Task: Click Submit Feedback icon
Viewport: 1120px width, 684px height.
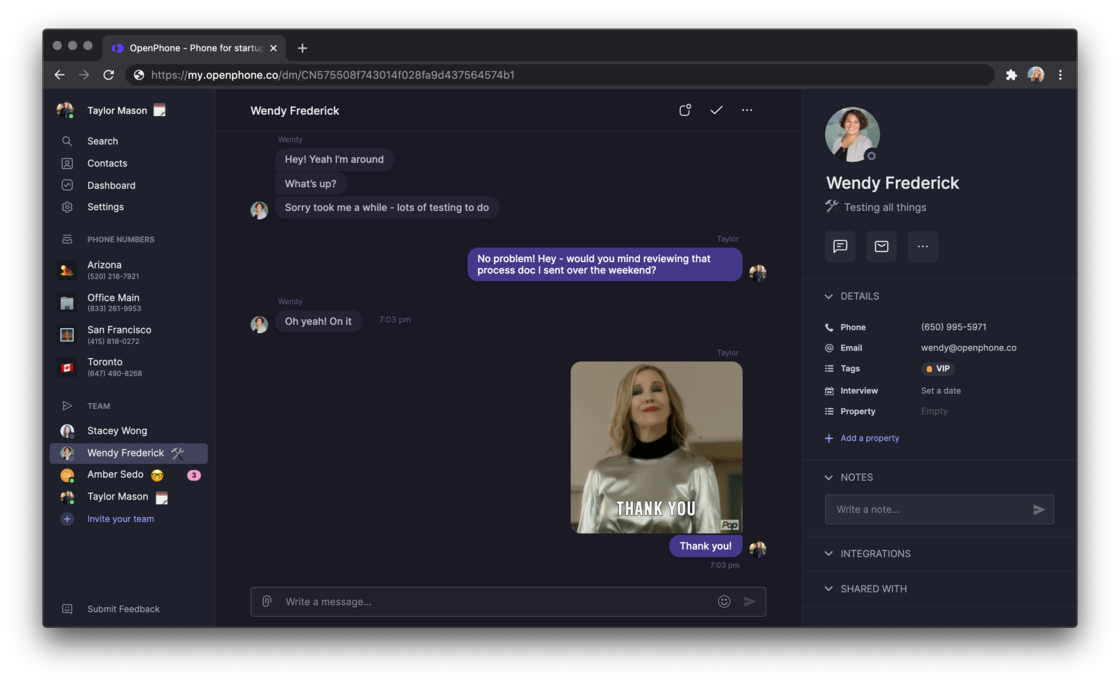Action: [67, 609]
